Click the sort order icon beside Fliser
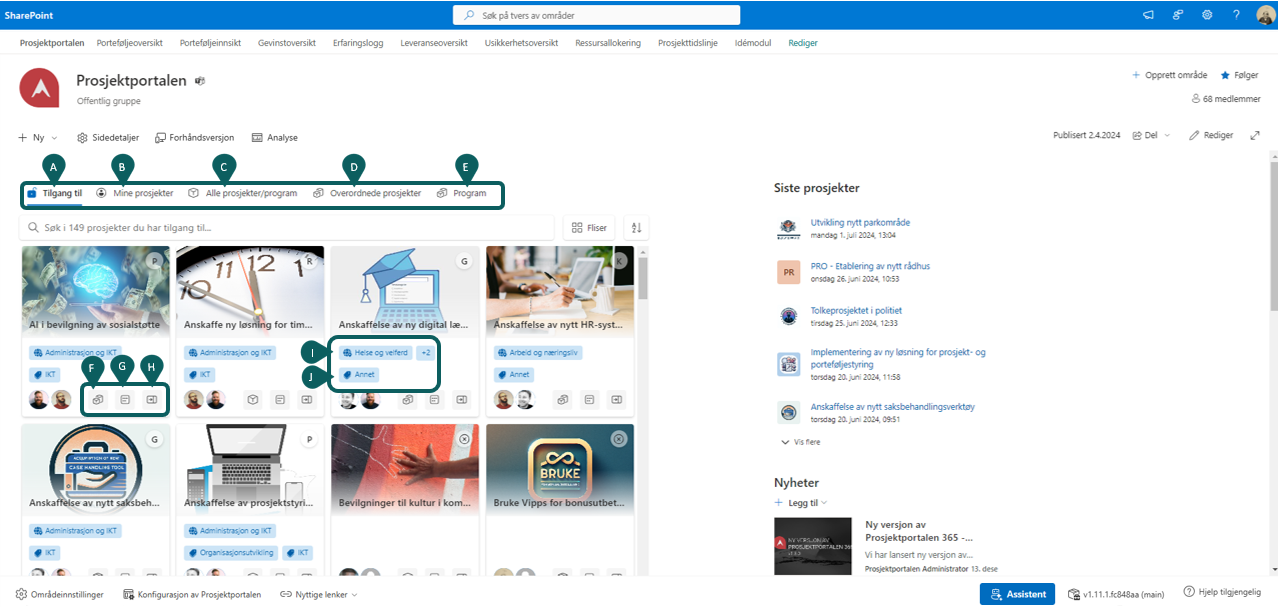 [x=635, y=228]
